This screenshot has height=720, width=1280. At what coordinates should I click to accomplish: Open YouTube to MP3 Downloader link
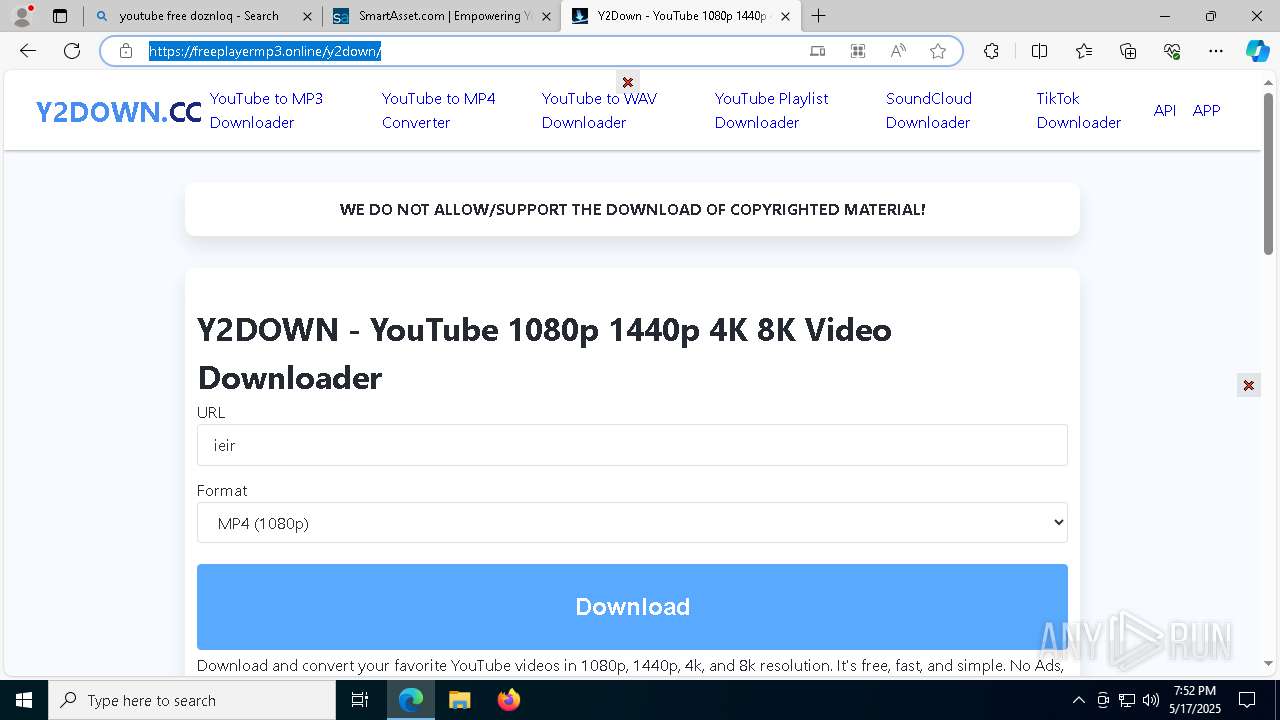click(266, 110)
